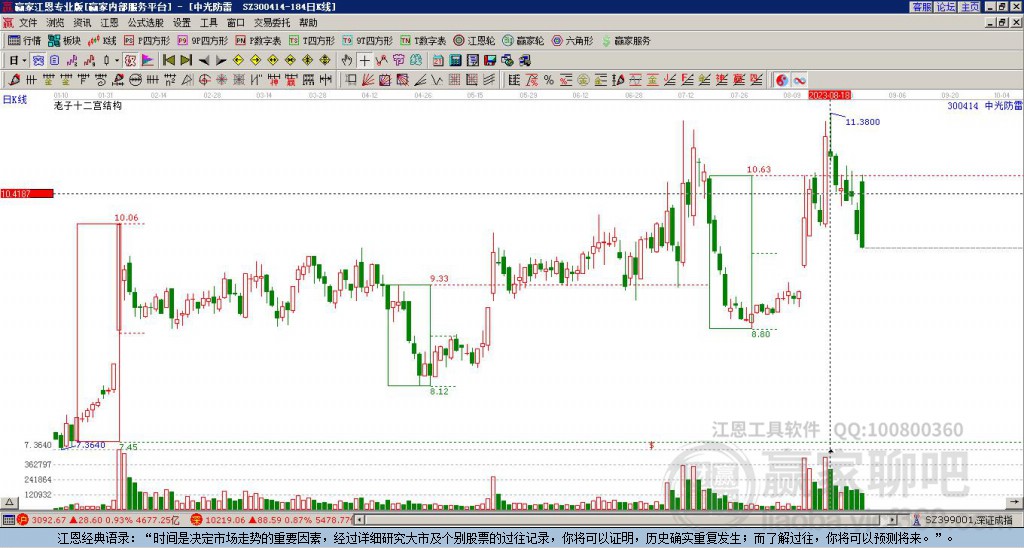Screen dimensions: 1024x548
Task: Open the P四方形 square tool
Action: pyautogui.click(x=146, y=40)
